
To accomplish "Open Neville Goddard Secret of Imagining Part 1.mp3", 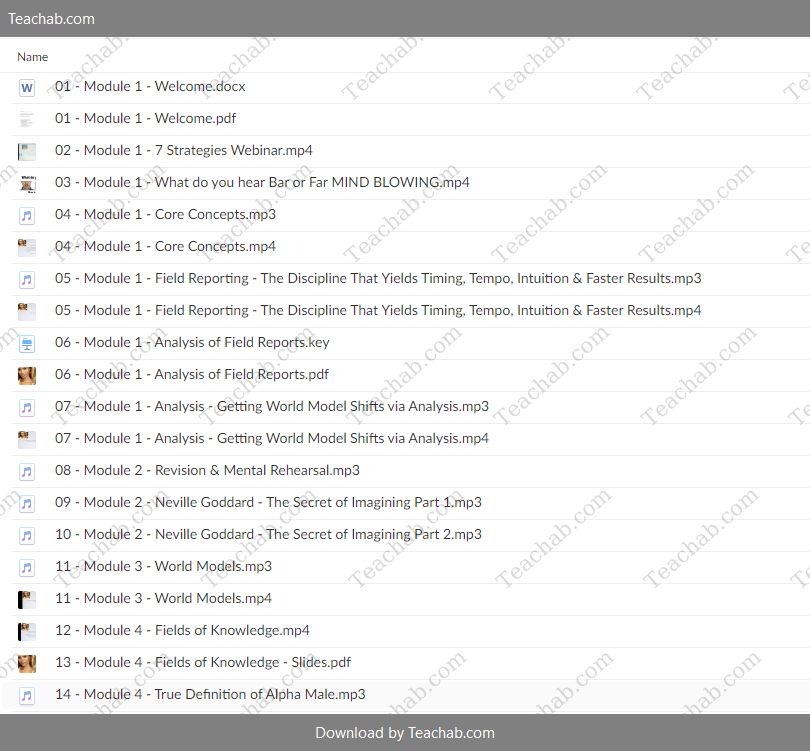I will point(268,503).
